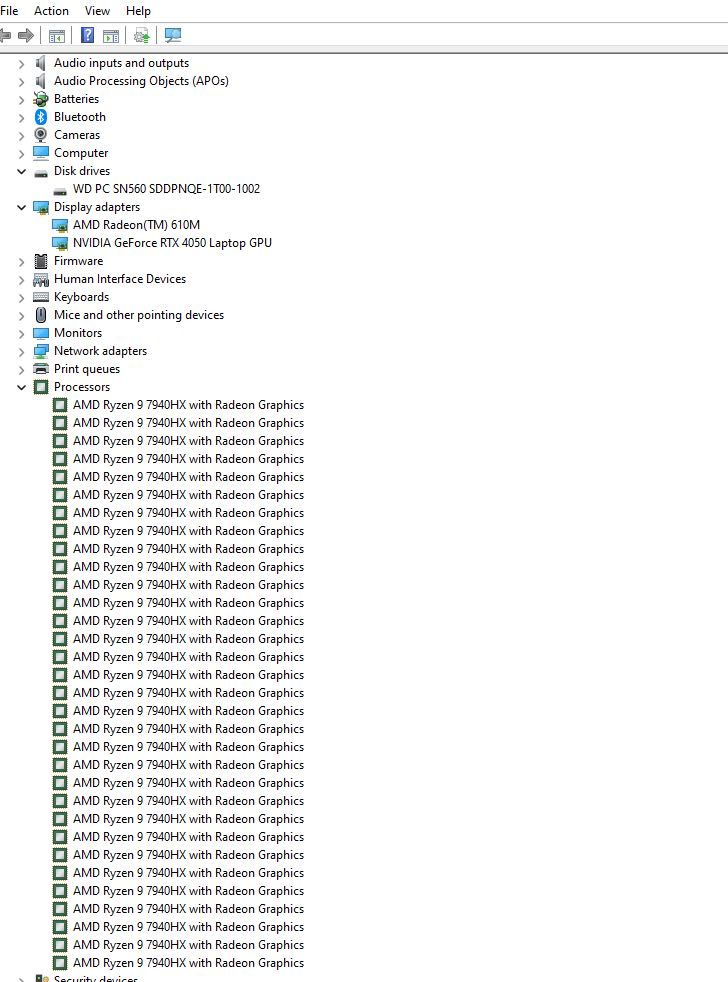Select WD PC SN560 SDDPNQE-1T00-1002 drive
The width and height of the screenshot is (728, 982).
point(166,189)
